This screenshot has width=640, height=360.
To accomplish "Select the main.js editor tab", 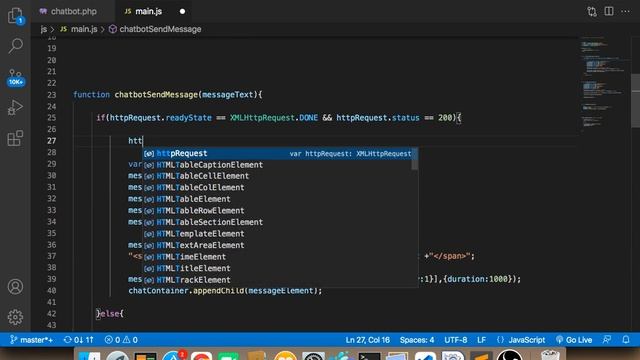I will pyautogui.click(x=148, y=11).
